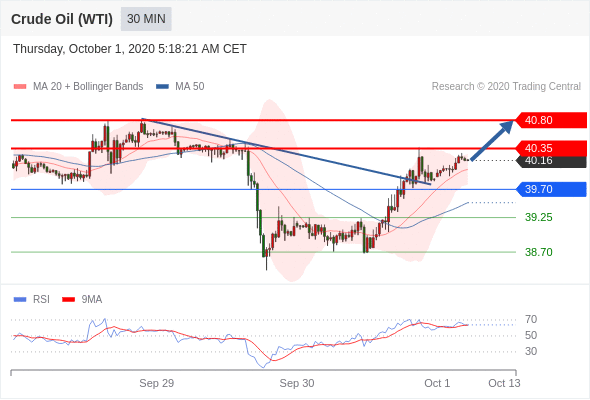
Task: Click the 39.70 pivot price tag
Action: [551, 189]
